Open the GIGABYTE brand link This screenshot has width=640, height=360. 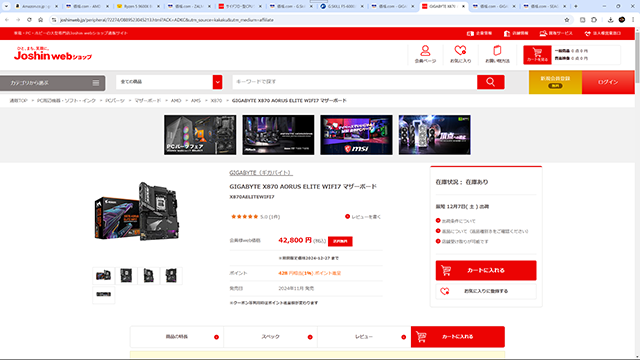[x=261, y=173]
